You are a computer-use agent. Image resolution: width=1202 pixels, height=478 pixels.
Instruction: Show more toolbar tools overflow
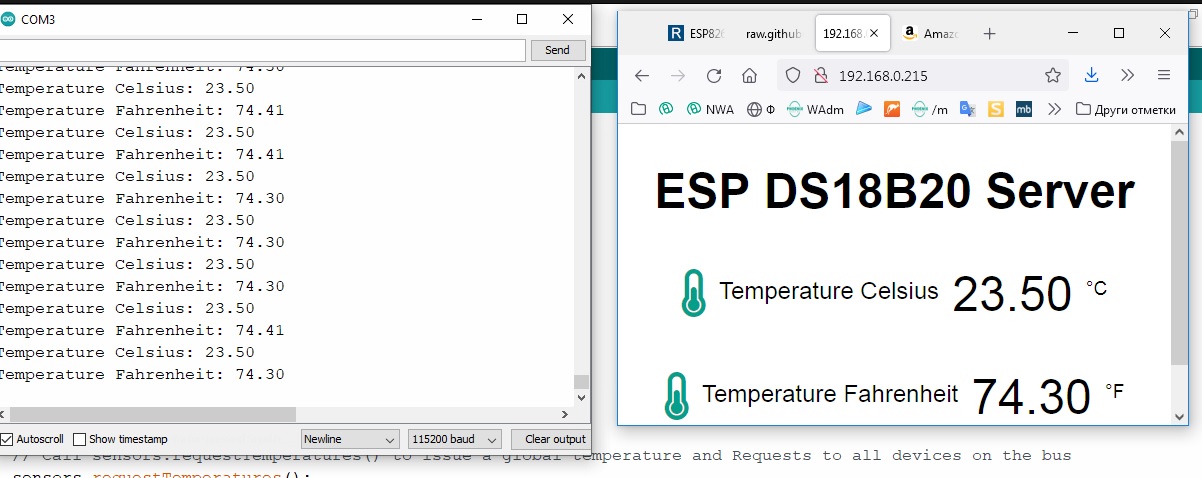pyautogui.click(x=1127, y=75)
